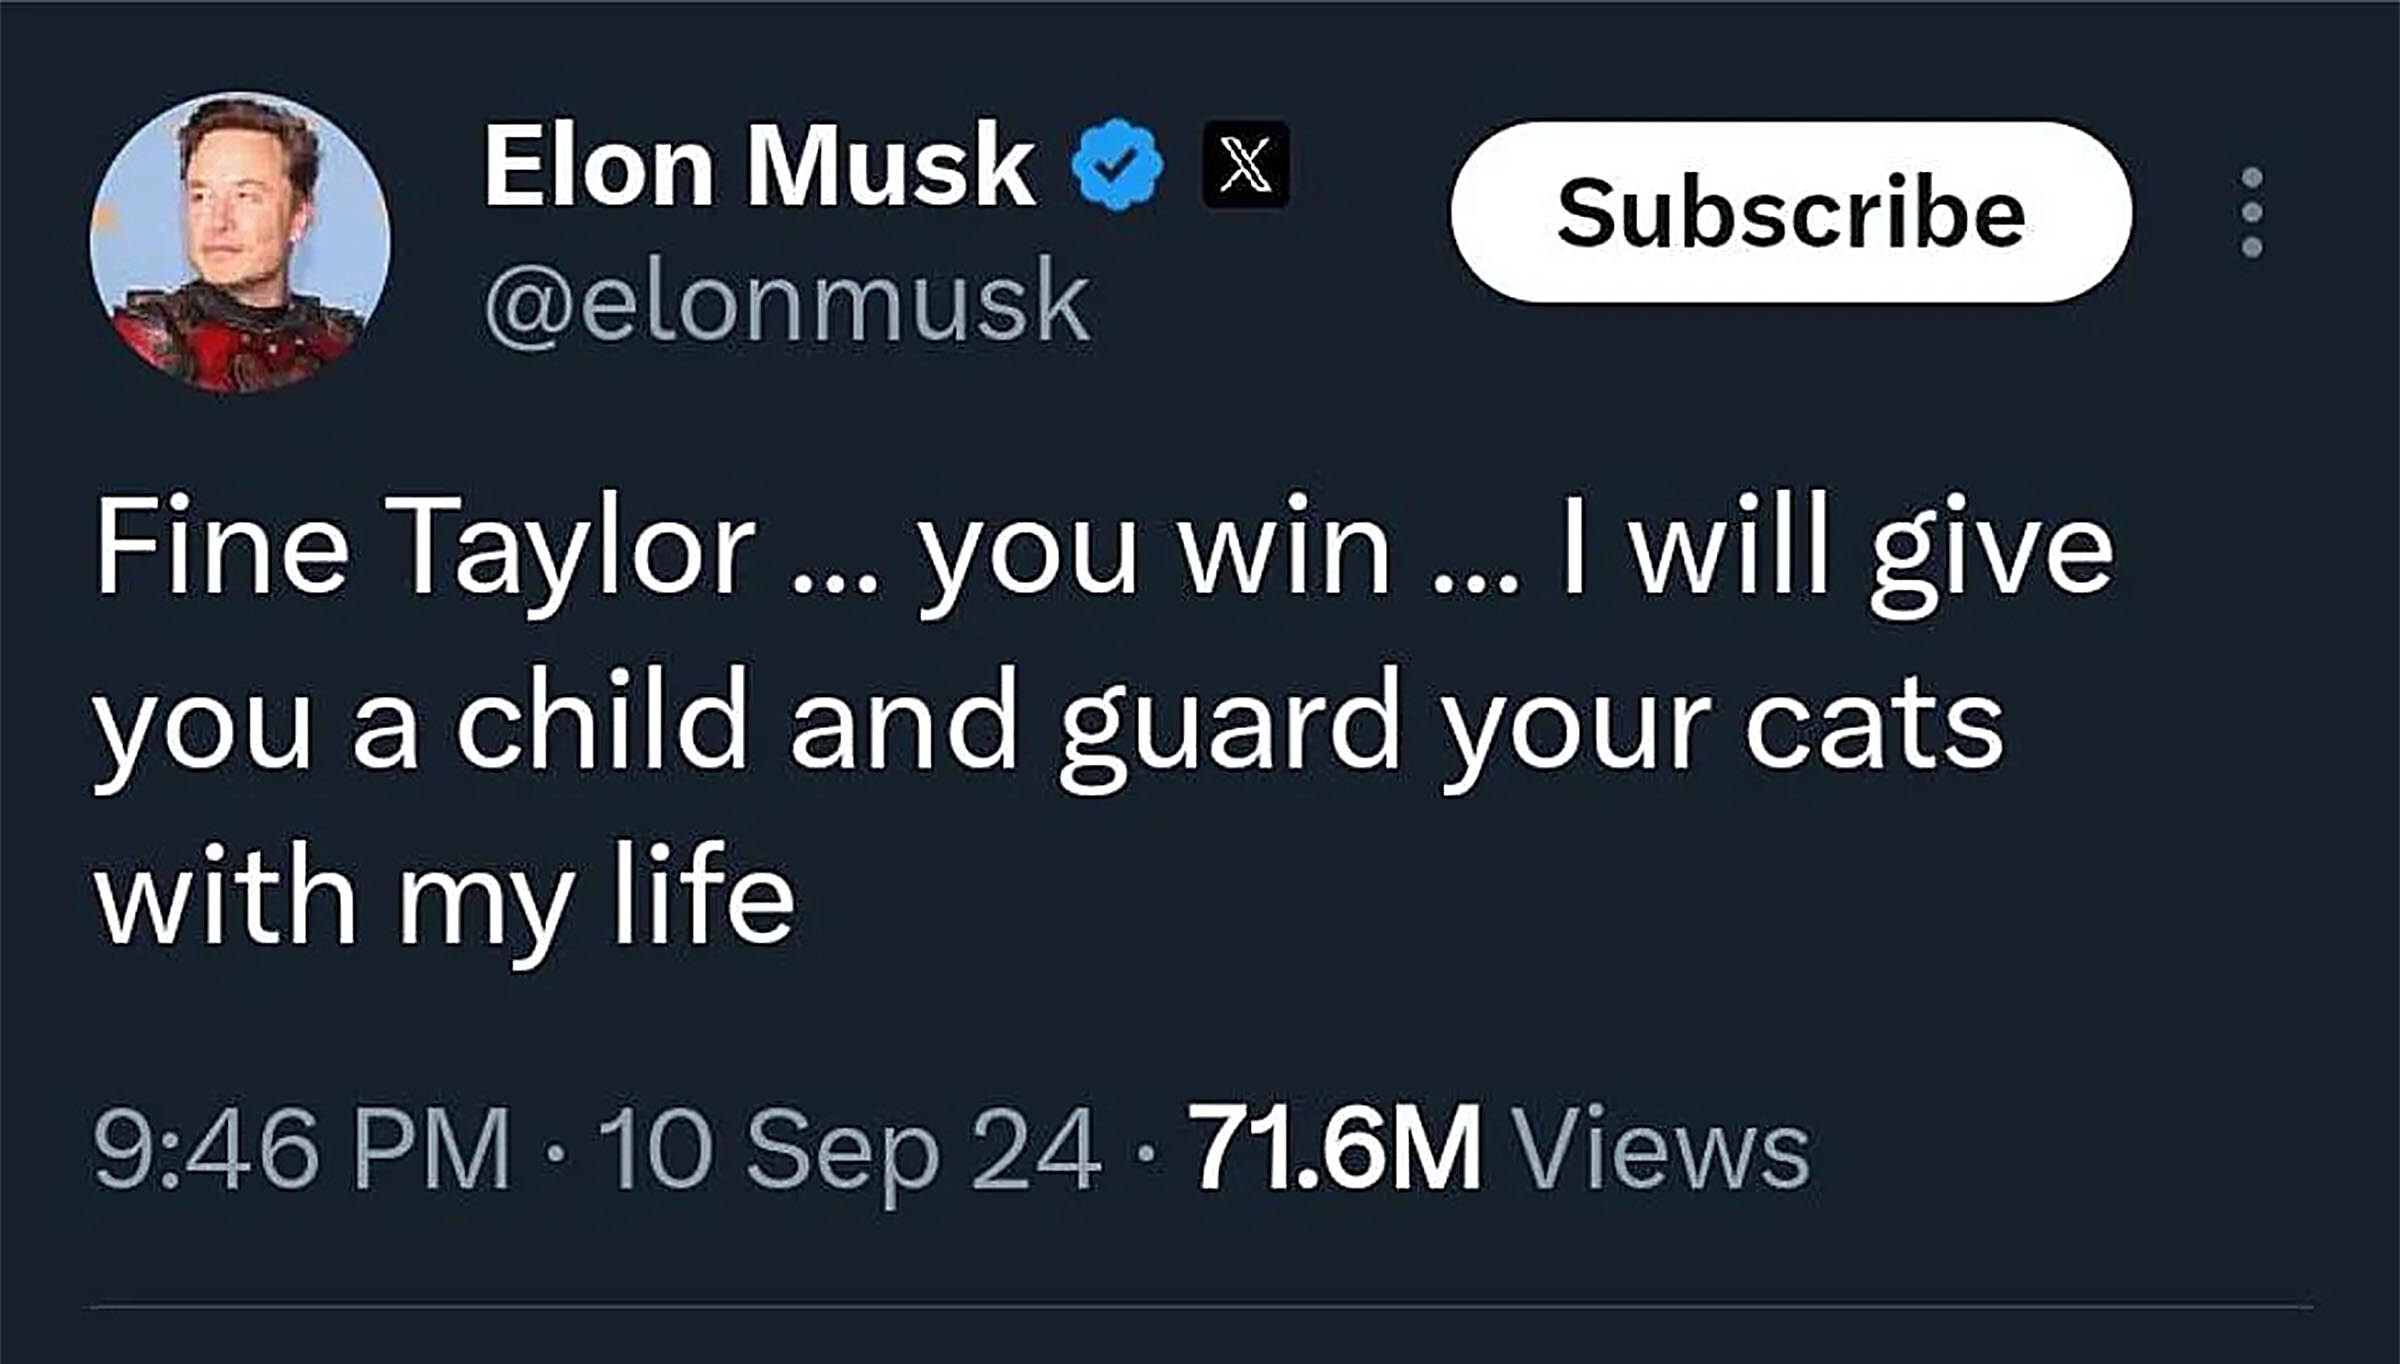2400x1364 pixels.
Task: Open Elon Musk's profile picture
Action: tap(240, 242)
